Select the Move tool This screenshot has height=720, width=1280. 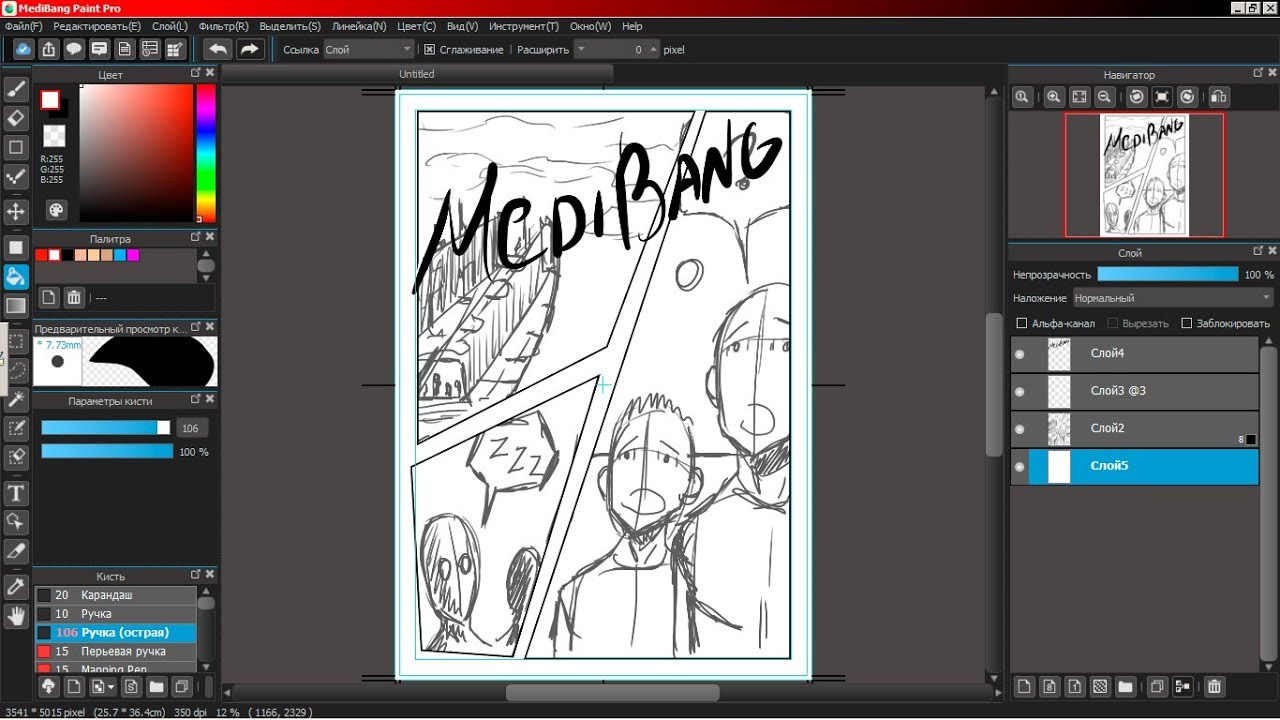tap(16, 211)
